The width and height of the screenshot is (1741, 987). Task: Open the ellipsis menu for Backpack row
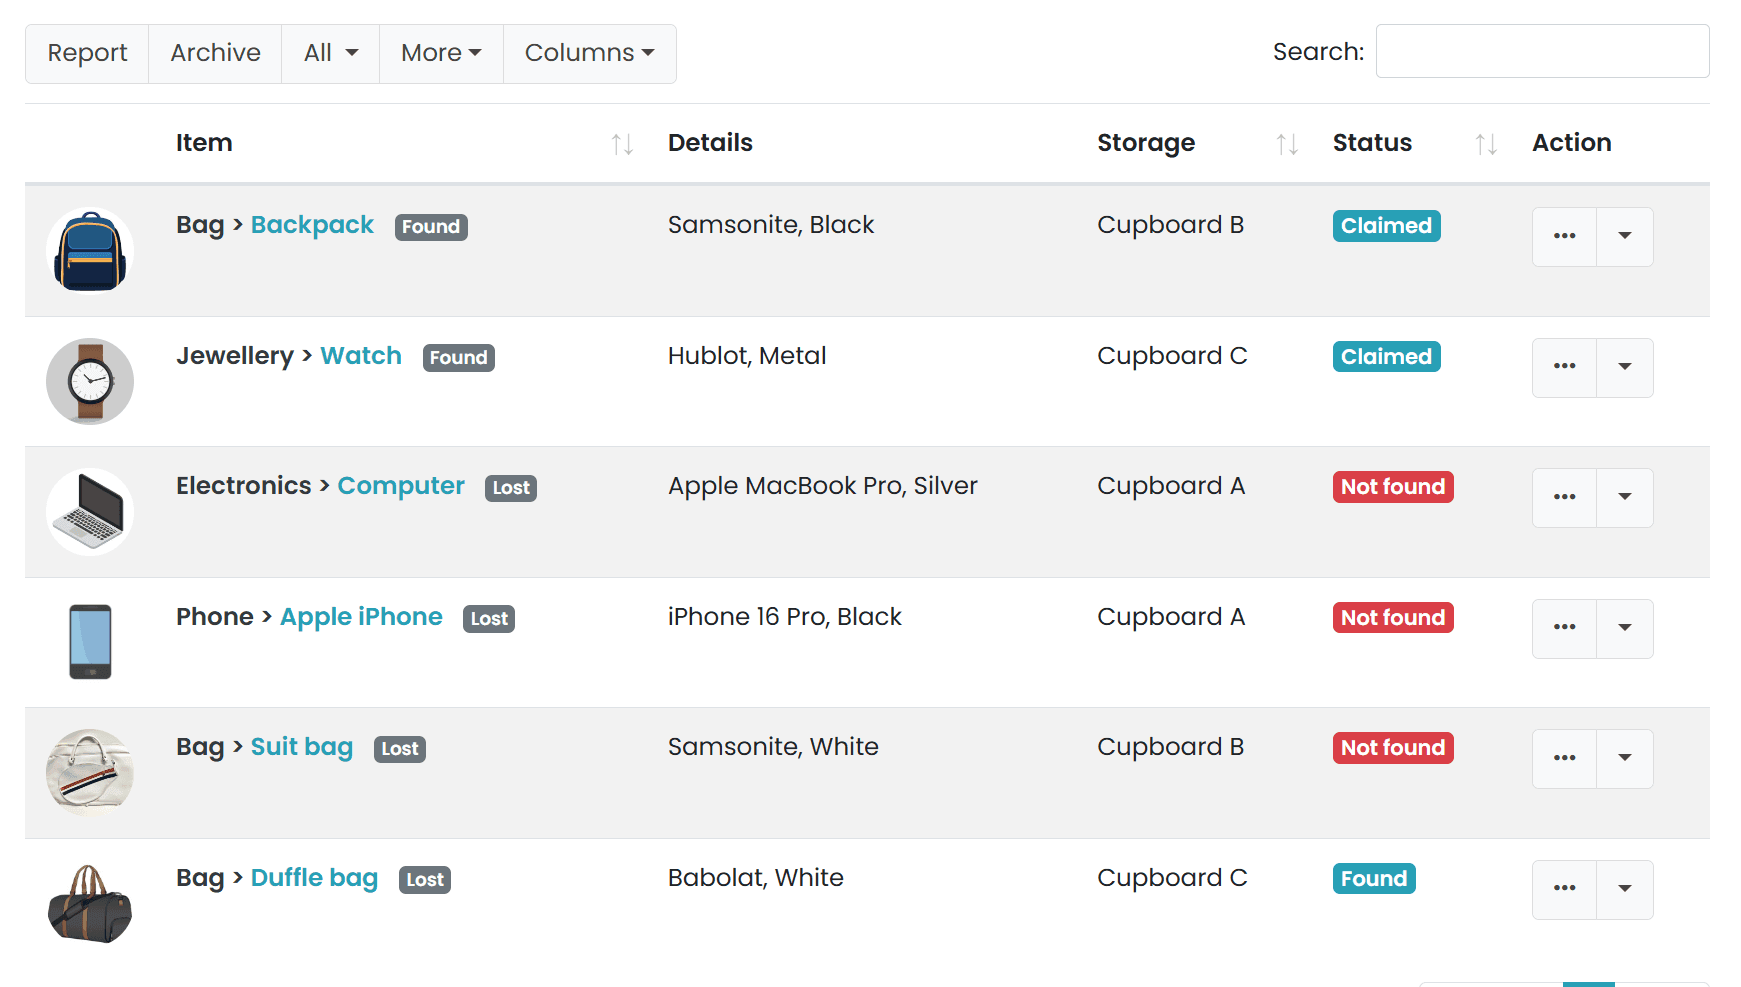pyautogui.click(x=1564, y=237)
